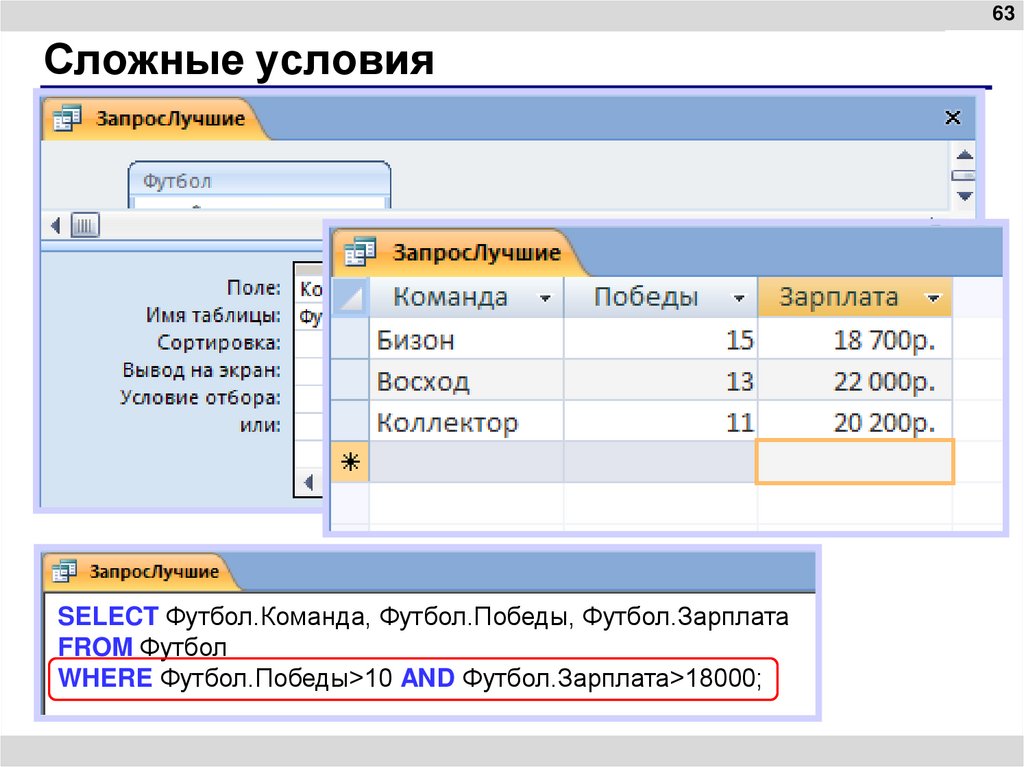Click the record selector beside the Бизон row
The height and width of the screenshot is (767, 1024).
click(x=348, y=340)
